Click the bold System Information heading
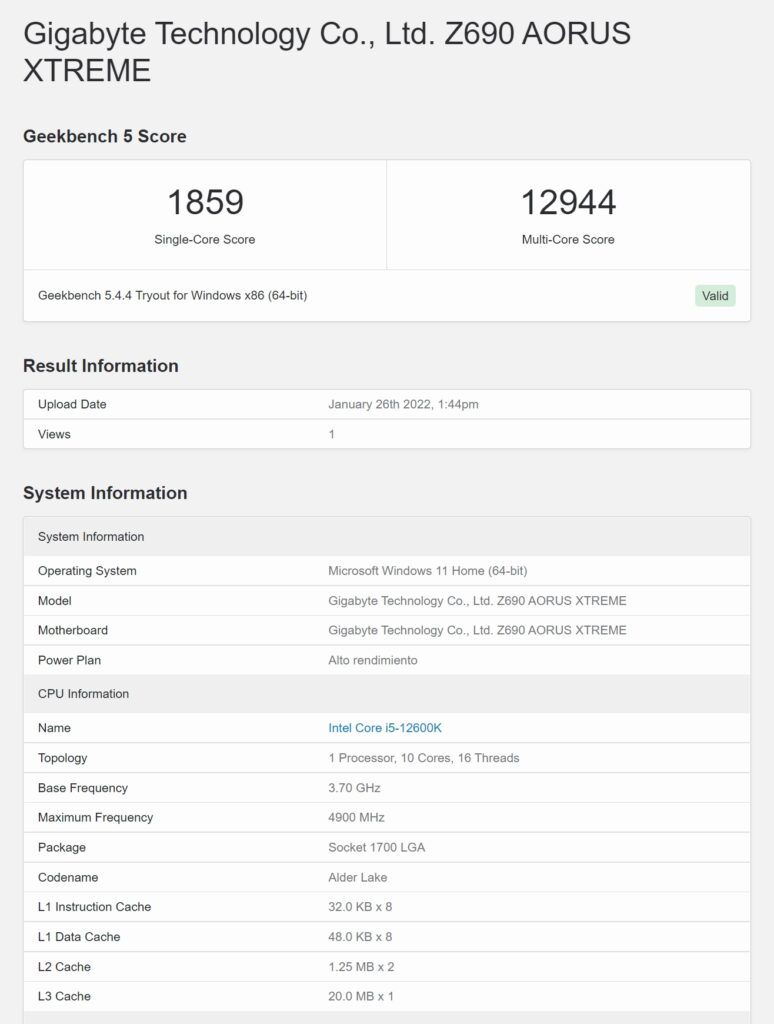Screen dimensions: 774x1024 (x=105, y=493)
